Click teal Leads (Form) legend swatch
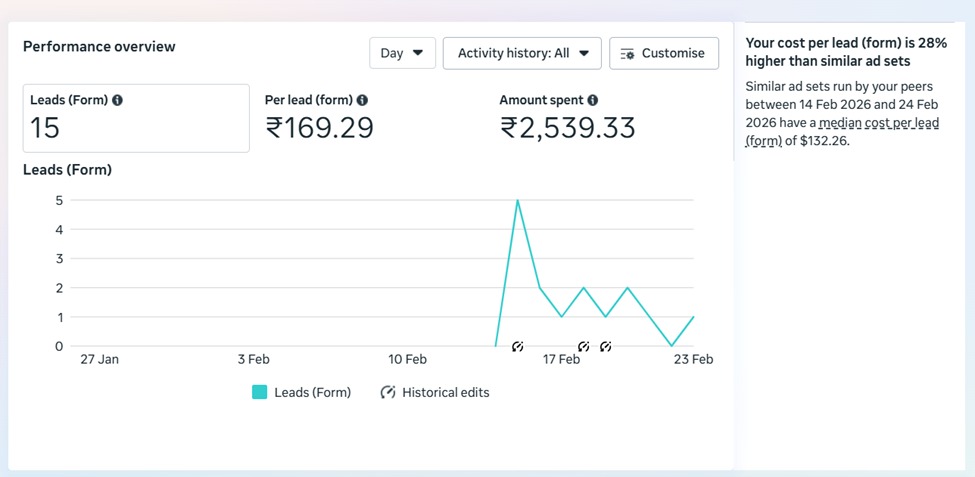 [x=260, y=393]
